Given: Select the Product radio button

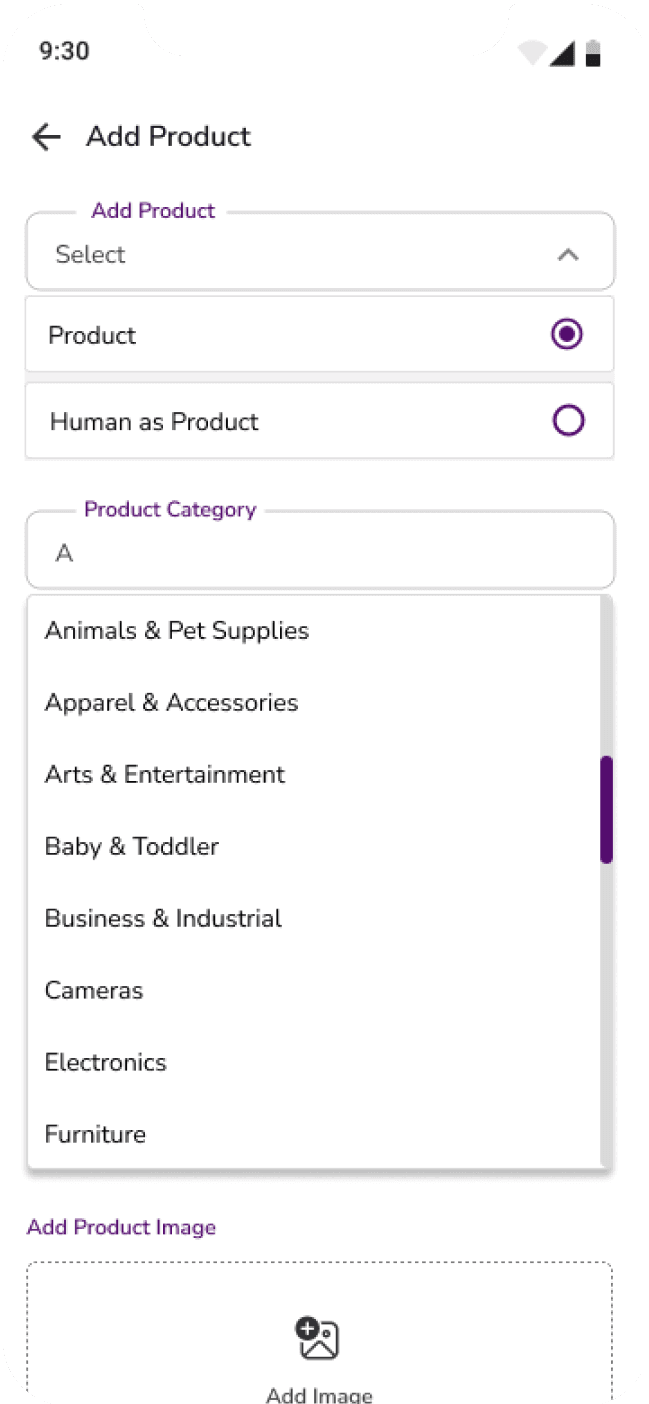Looking at the screenshot, I should [567, 334].
